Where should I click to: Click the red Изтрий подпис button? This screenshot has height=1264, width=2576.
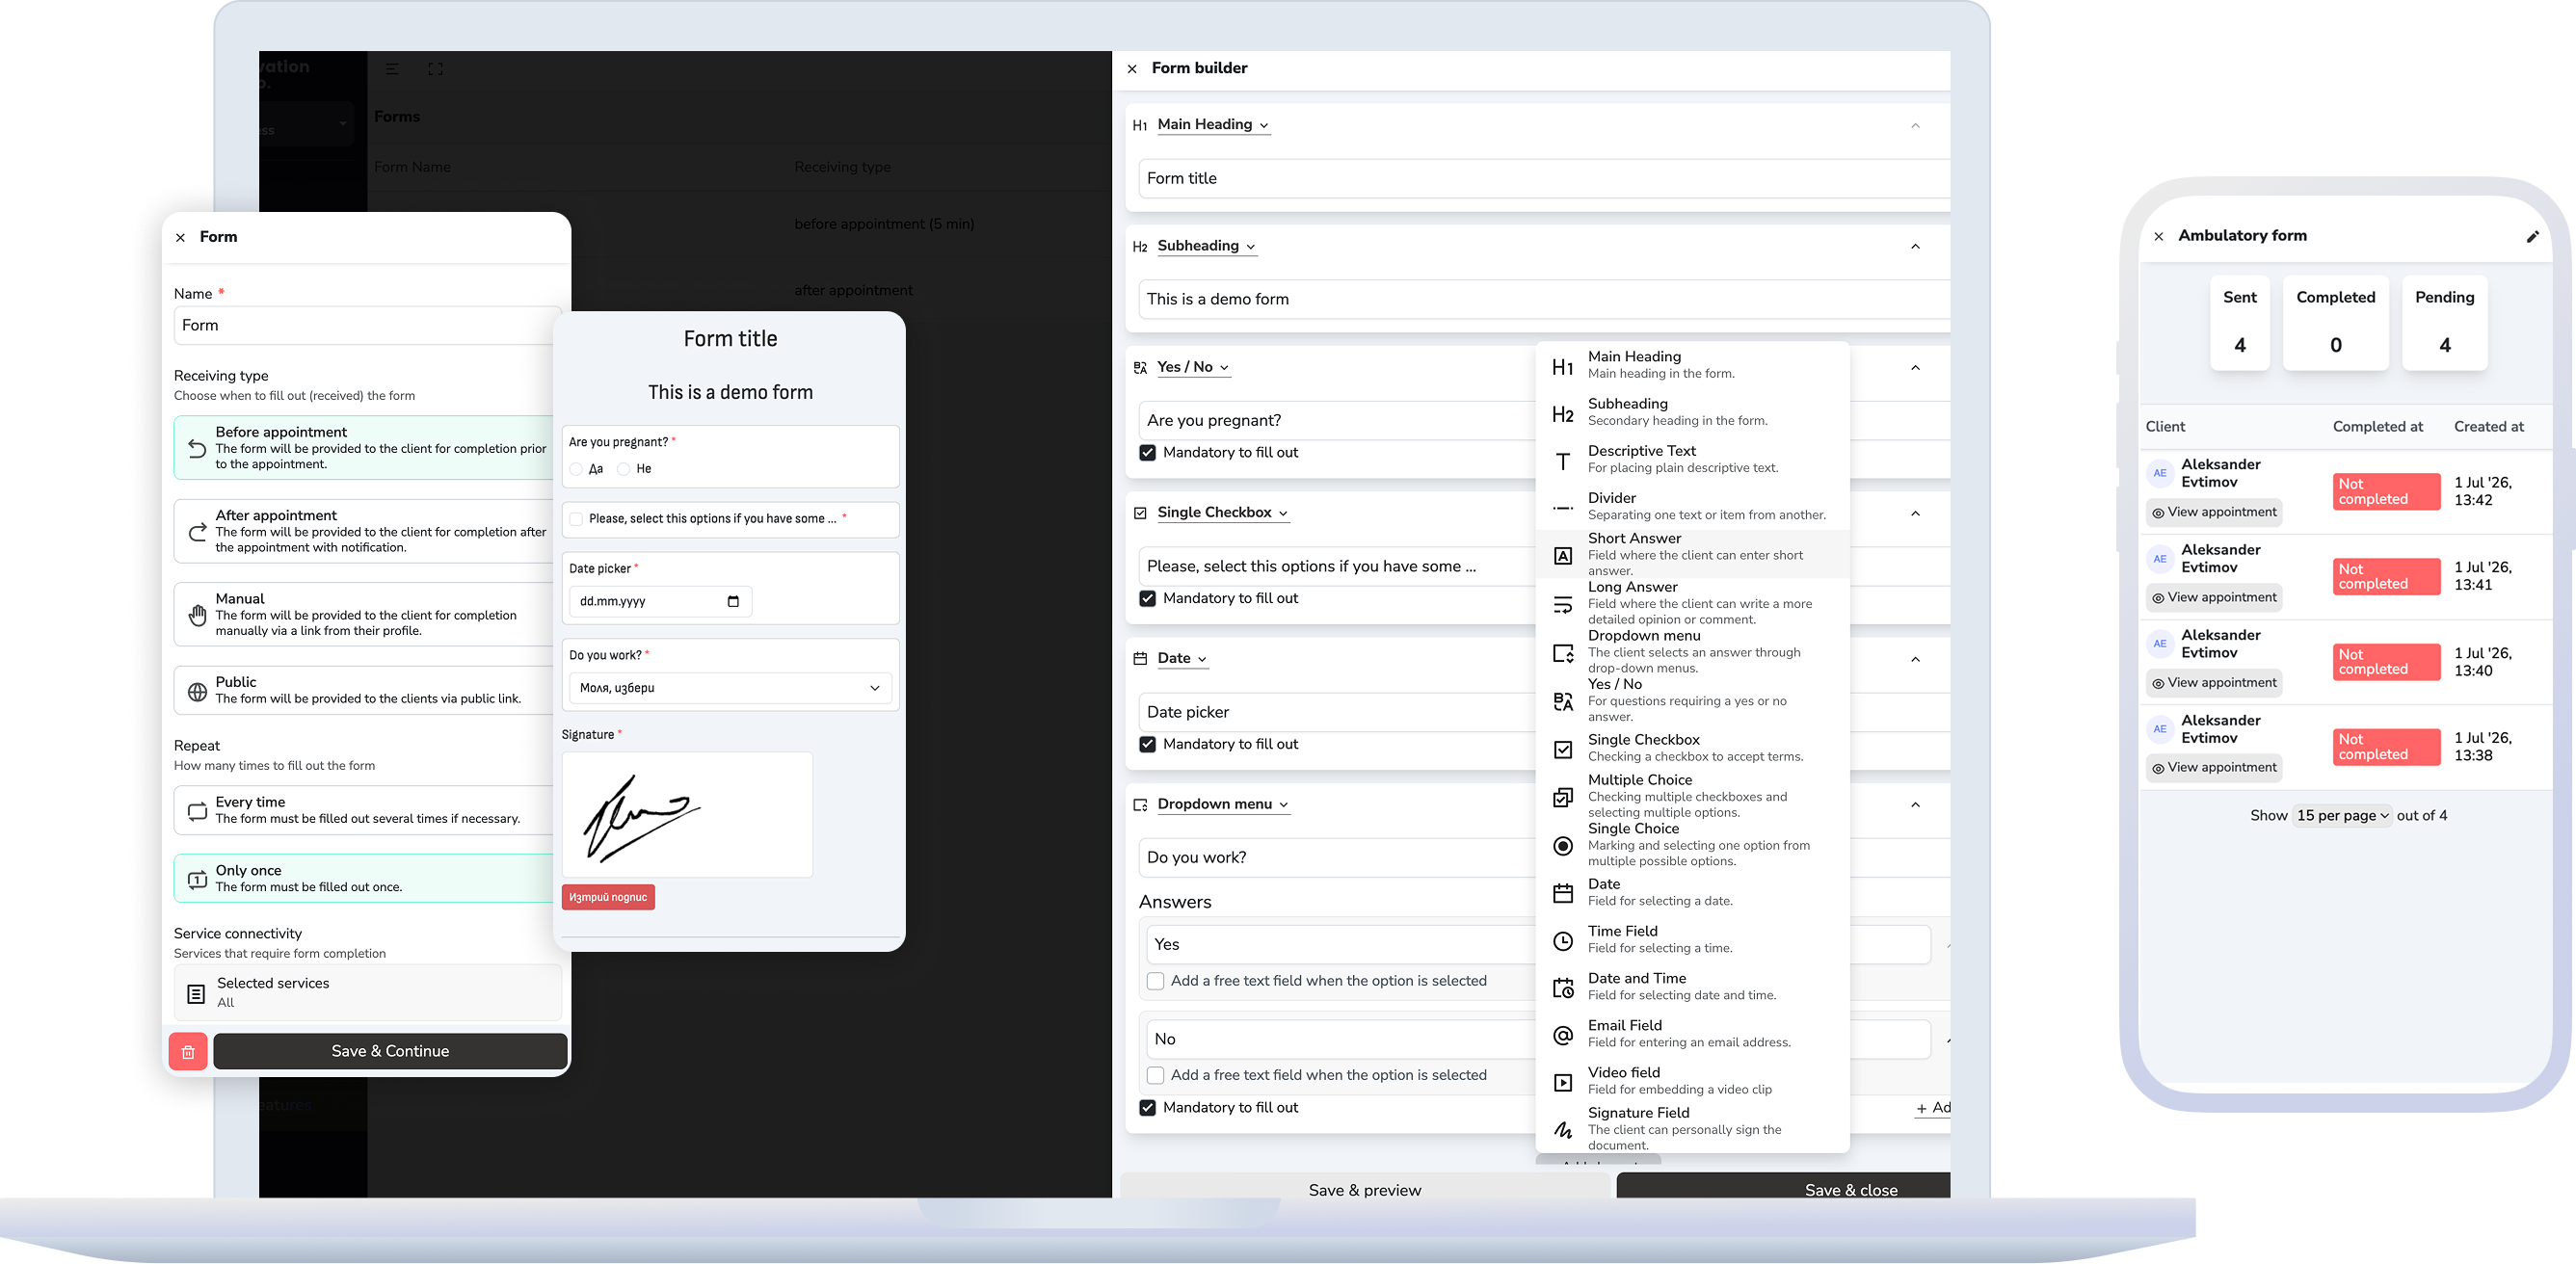coord(608,898)
